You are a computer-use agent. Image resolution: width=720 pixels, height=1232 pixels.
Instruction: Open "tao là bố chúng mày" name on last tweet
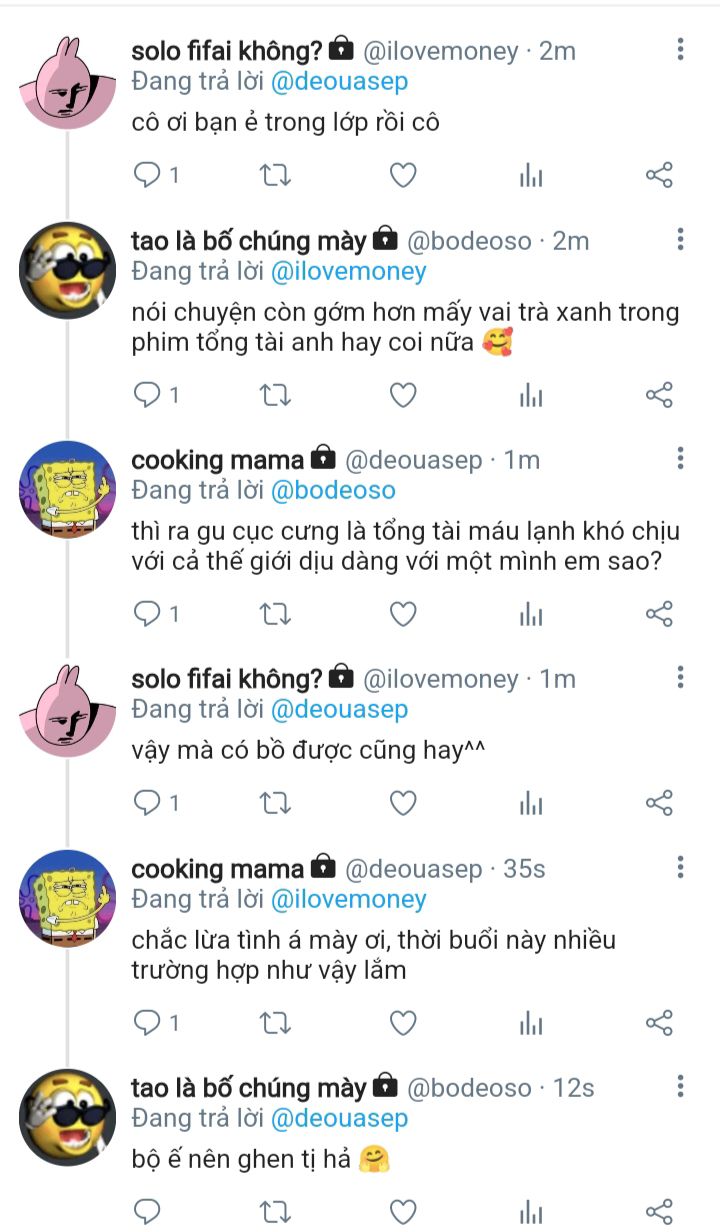[249, 1087]
